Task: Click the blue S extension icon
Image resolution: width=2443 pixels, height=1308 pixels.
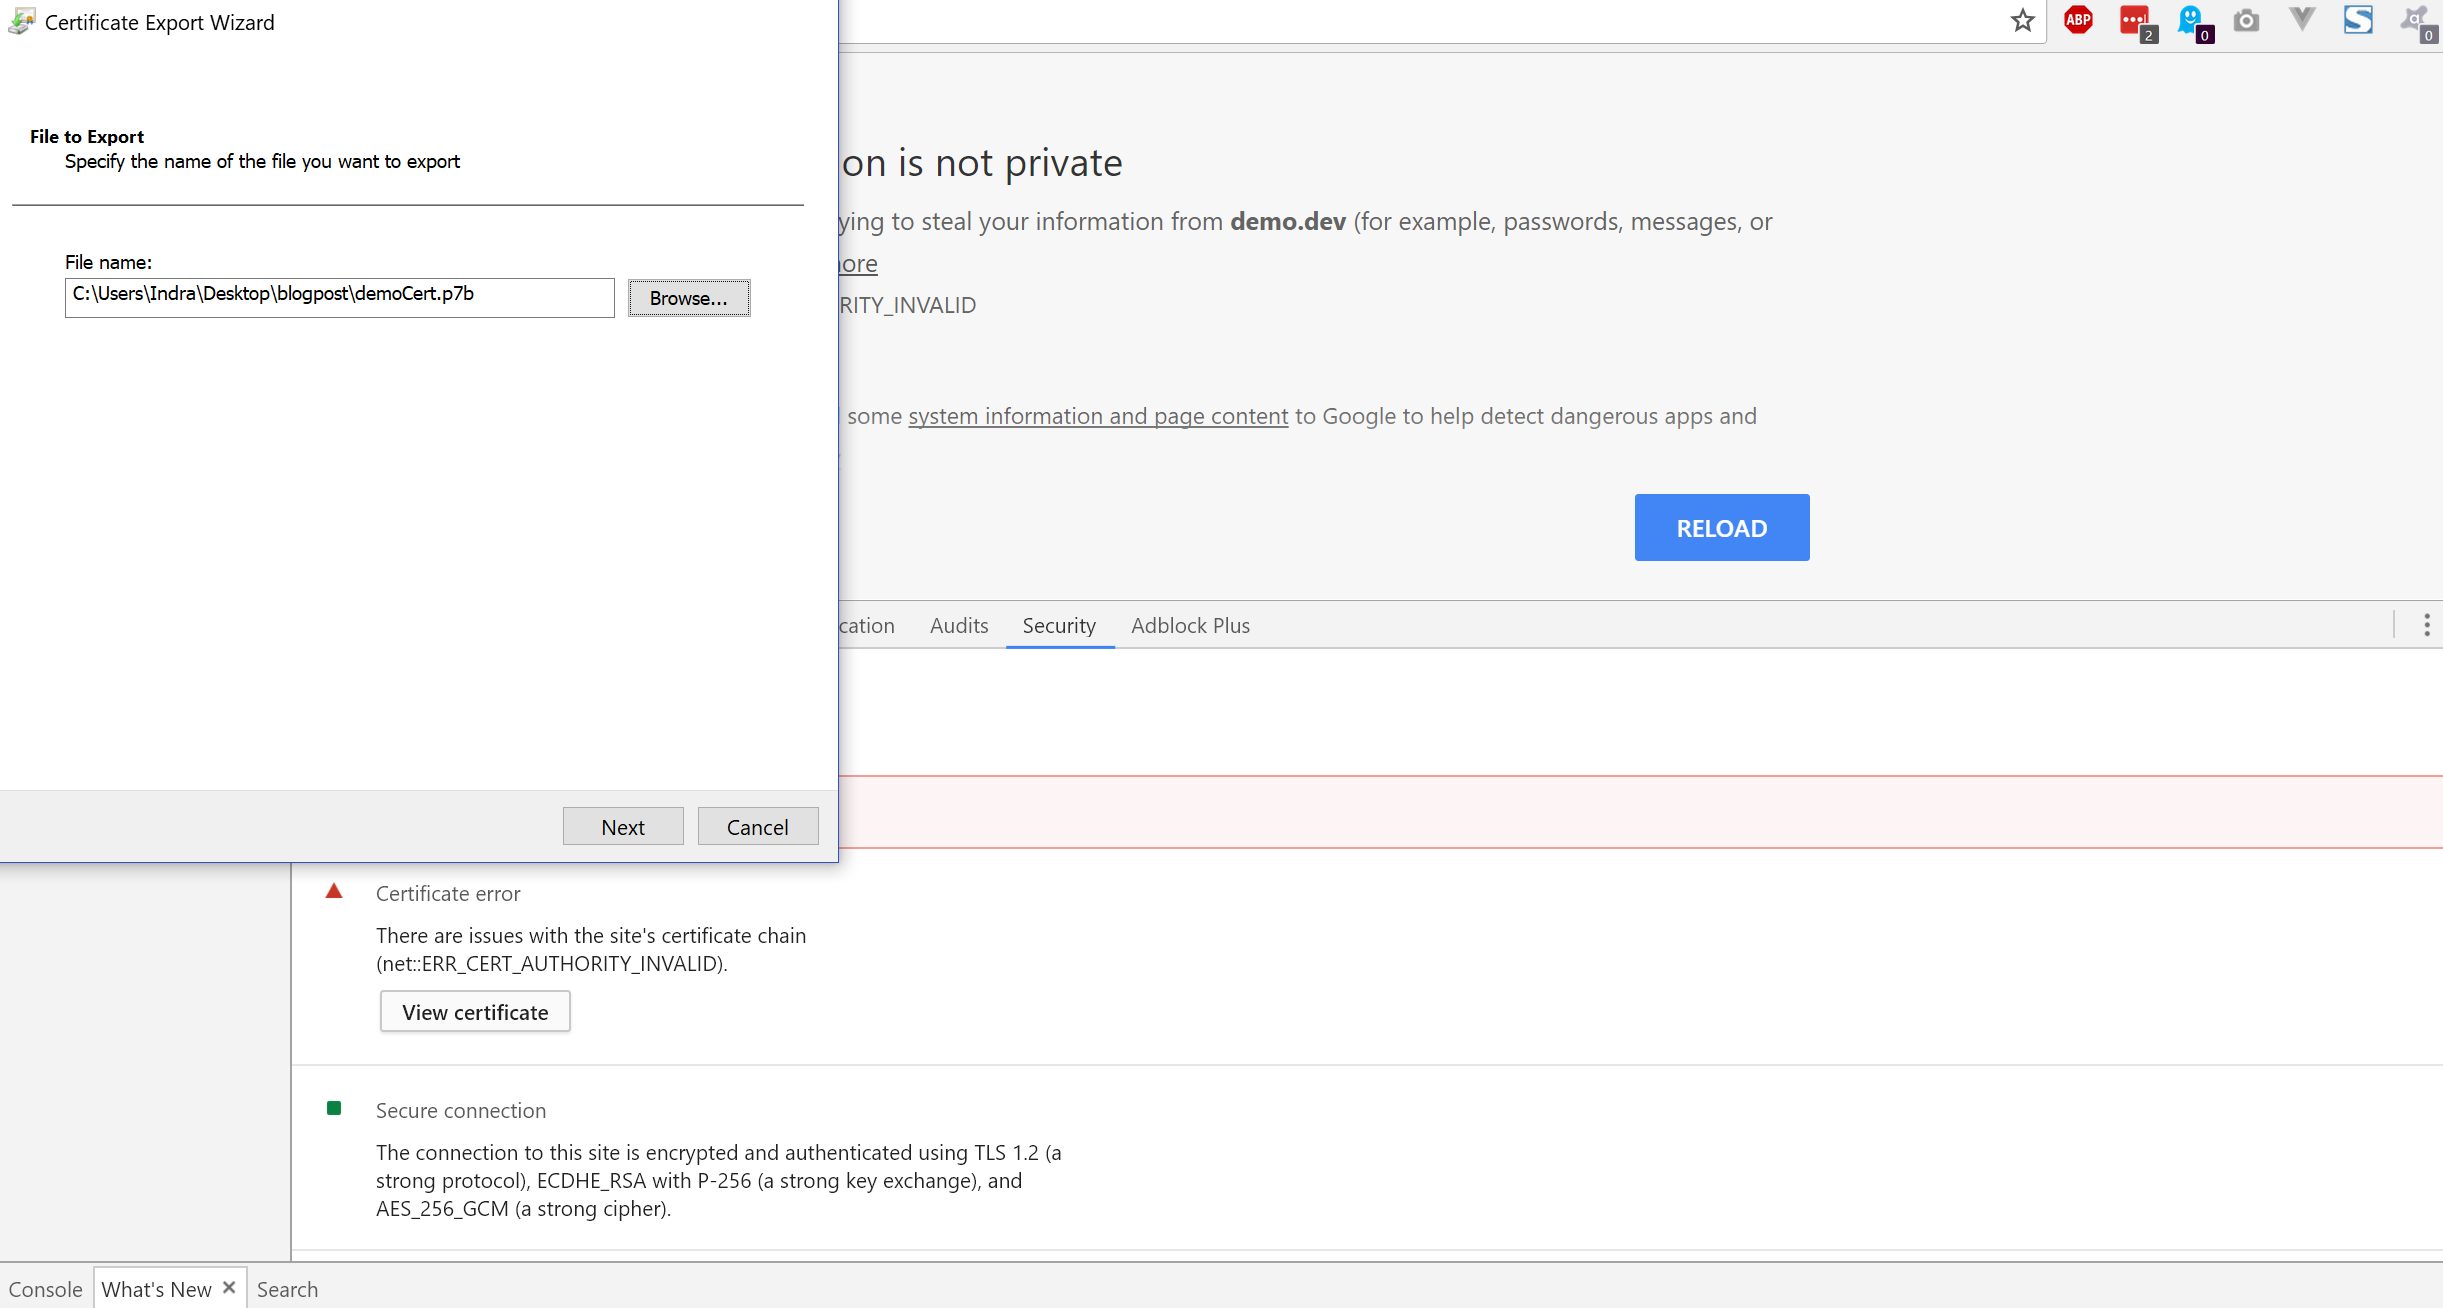Action: pos(2358,20)
